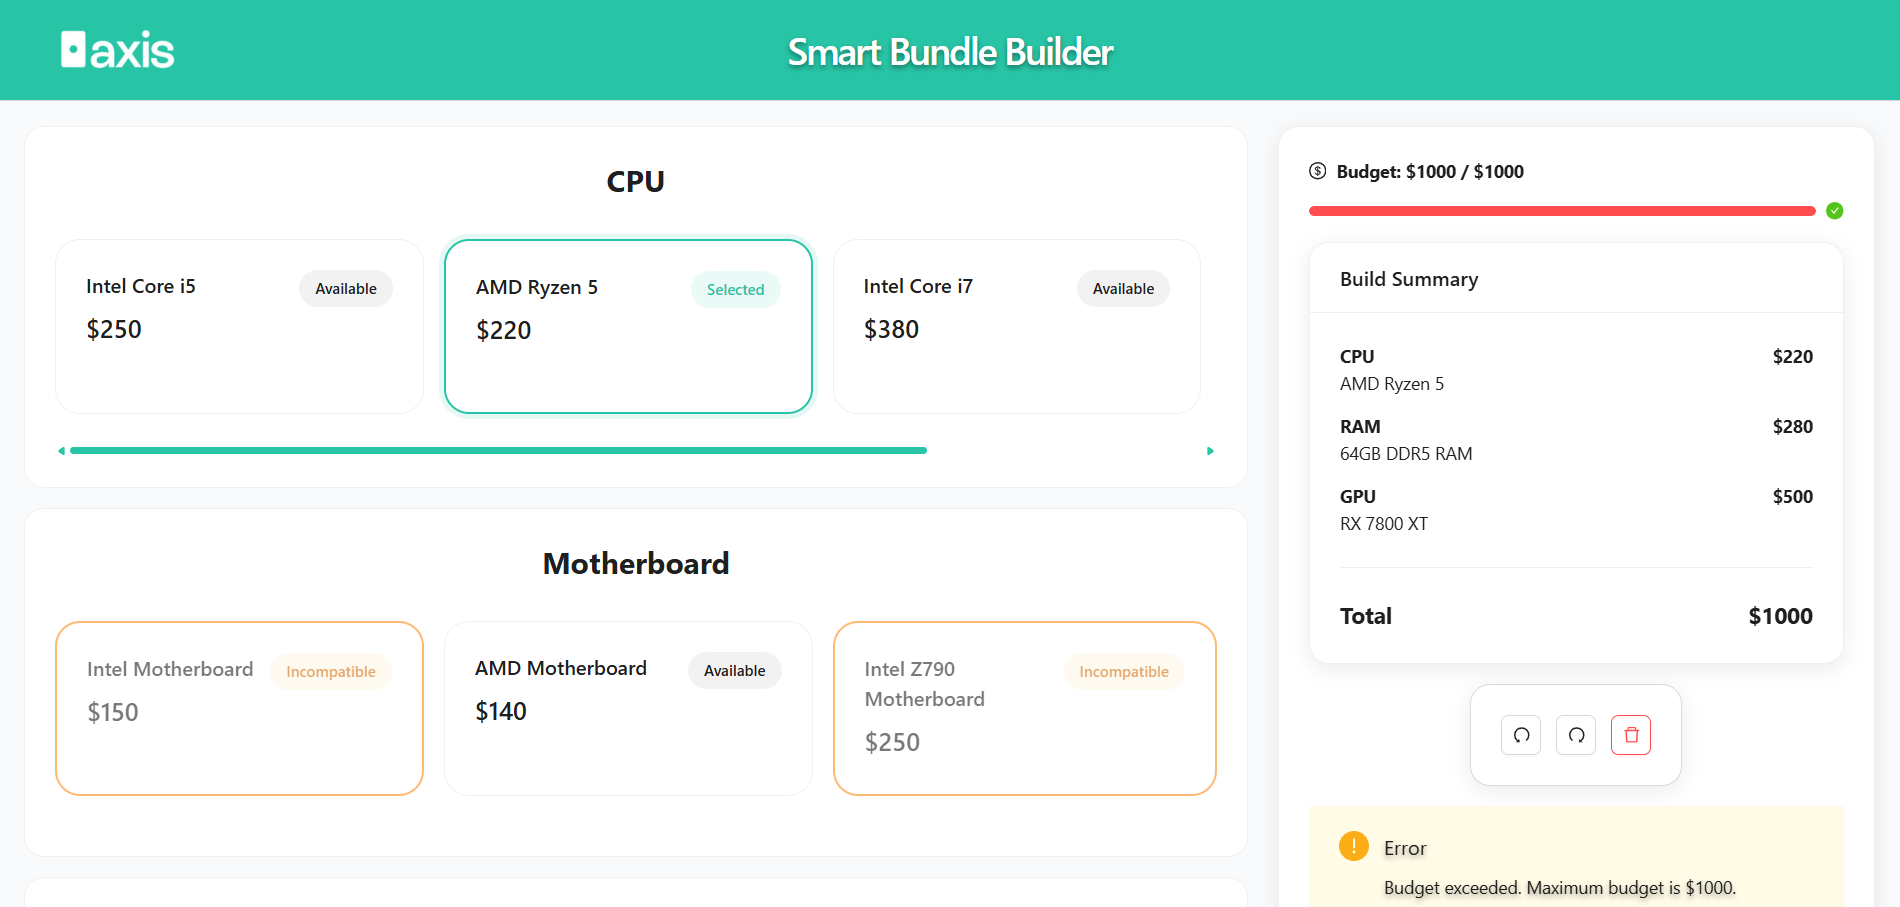Click the Available tag on AMD Motherboard
This screenshot has height=907, width=1900.
(735, 671)
